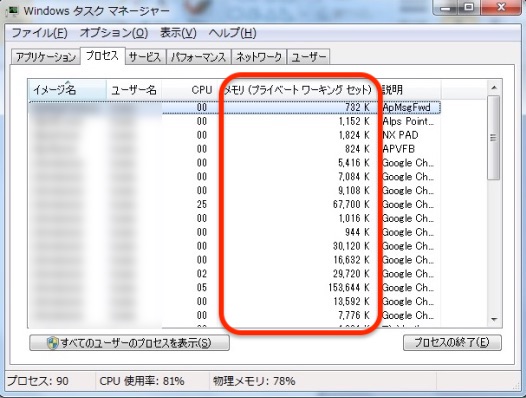
Task: Select the row with 13,592 K memory
Action: (235, 302)
